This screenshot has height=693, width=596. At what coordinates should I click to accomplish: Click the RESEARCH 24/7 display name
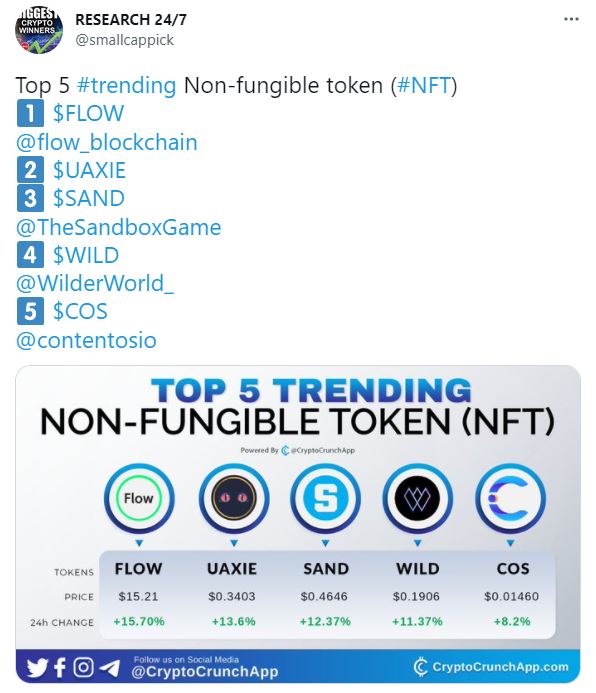coord(131,19)
